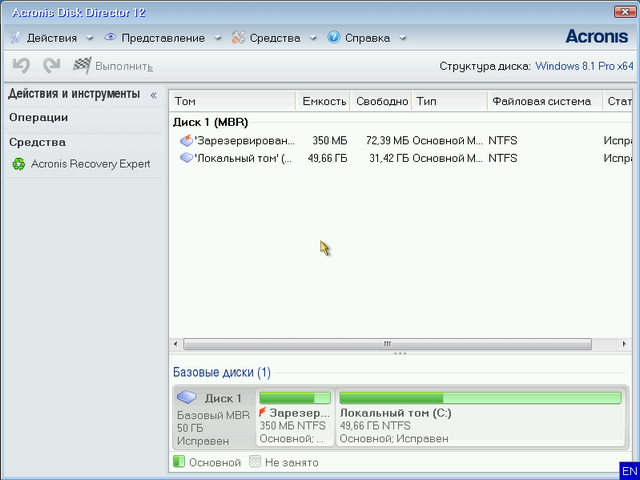The image size is (640, 480).
Task: Click the Диск 1 disk icon in bottom panel
Action: coord(187,397)
